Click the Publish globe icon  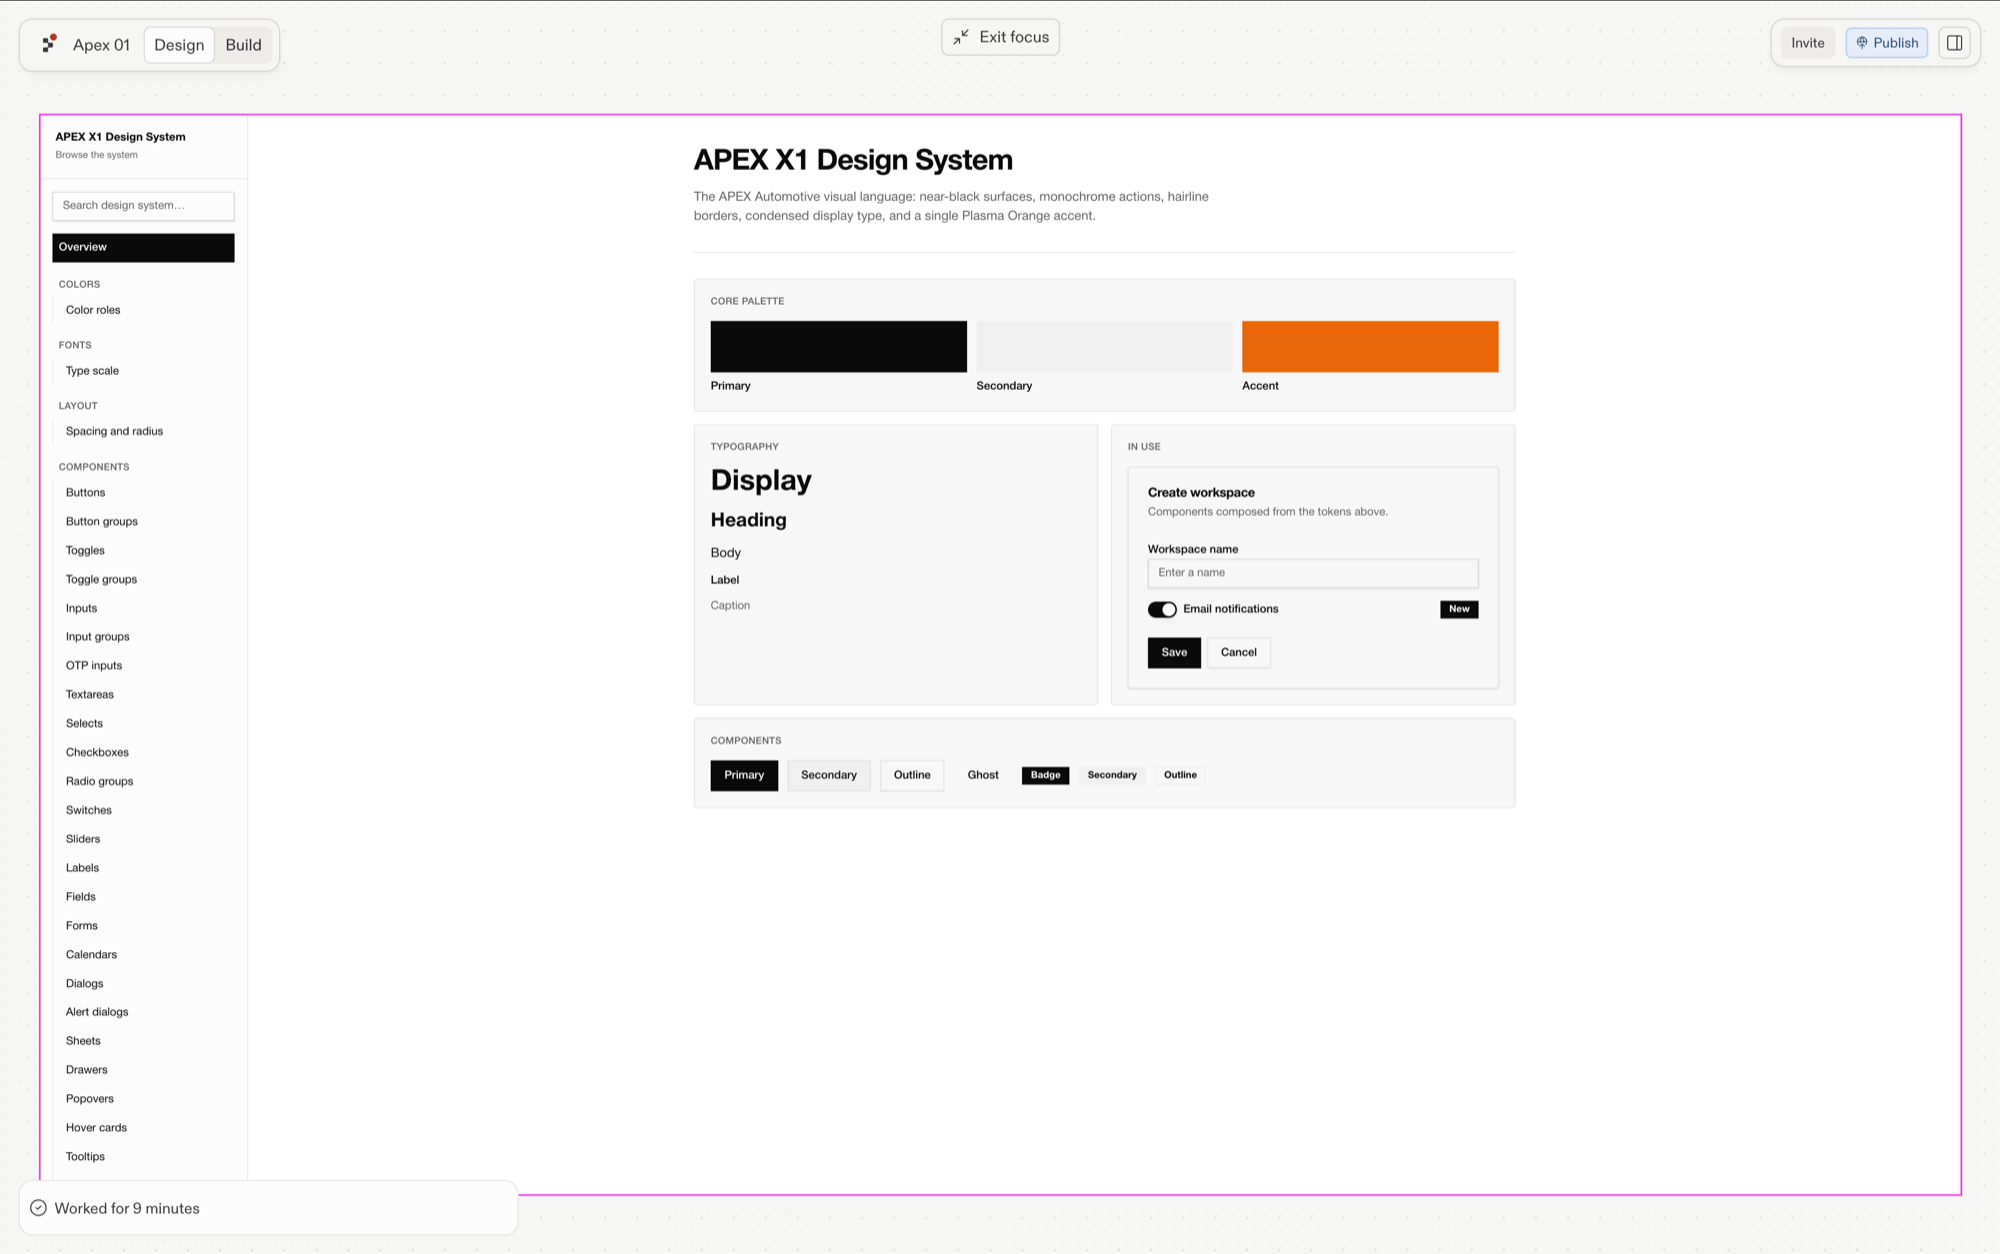point(1862,43)
